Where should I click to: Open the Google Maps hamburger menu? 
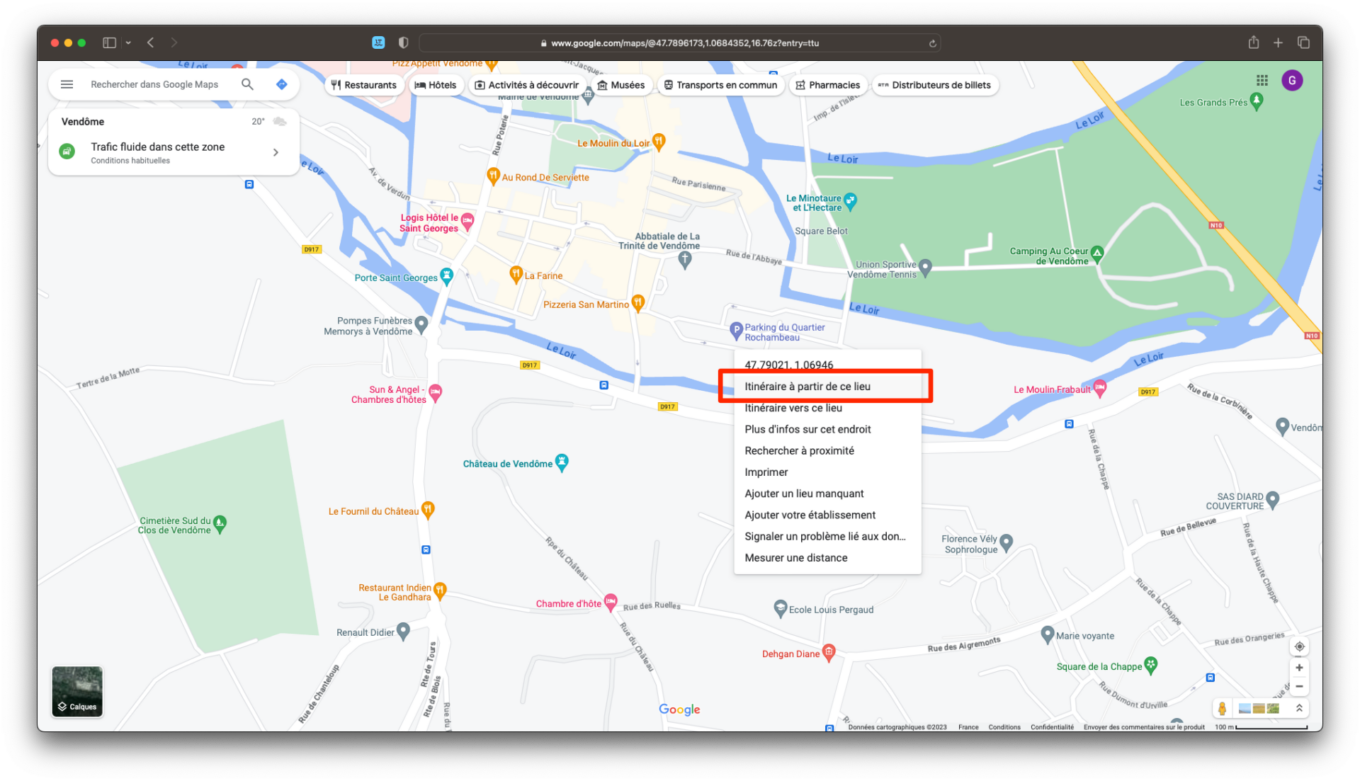point(67,85)
